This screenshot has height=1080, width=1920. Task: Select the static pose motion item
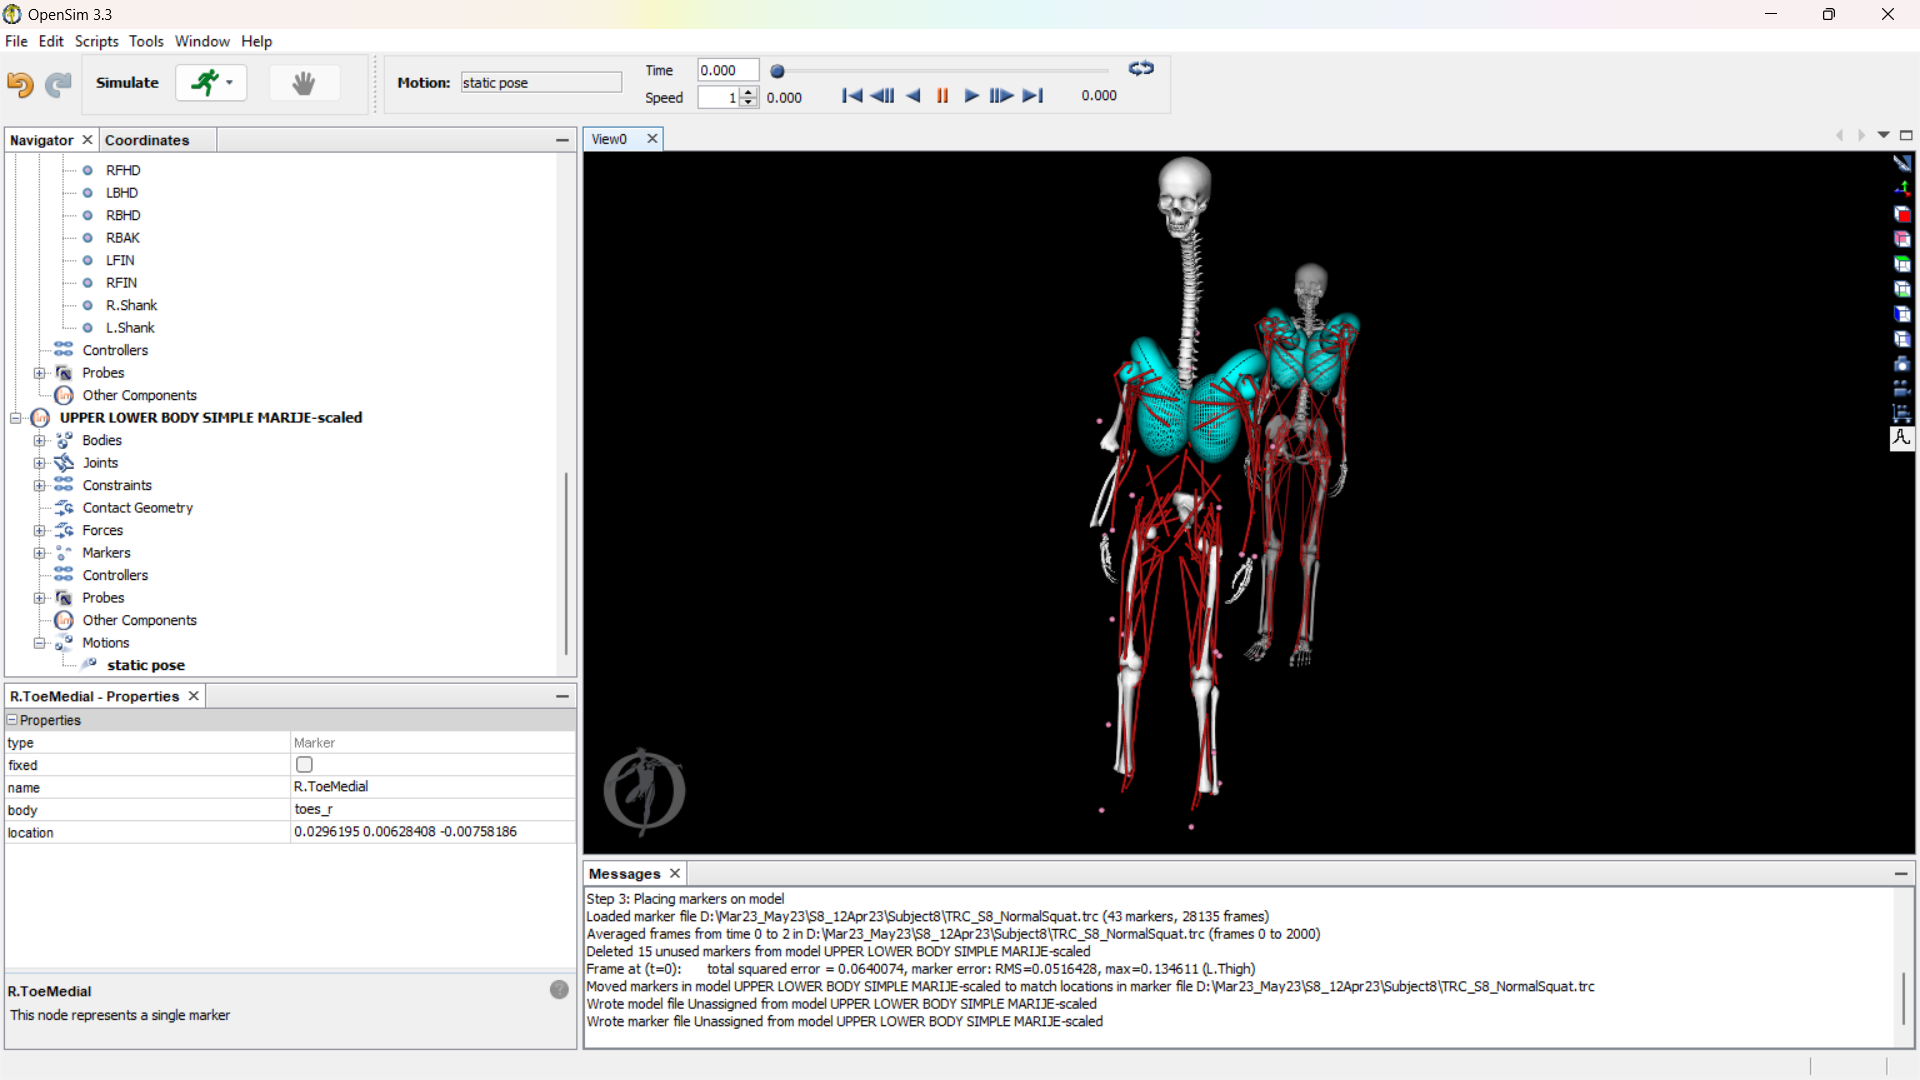(146, 665)
